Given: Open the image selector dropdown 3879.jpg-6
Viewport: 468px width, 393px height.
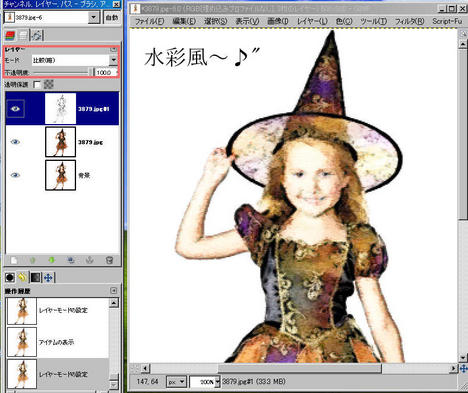Looking at the screenshot, I should point(52,17).
